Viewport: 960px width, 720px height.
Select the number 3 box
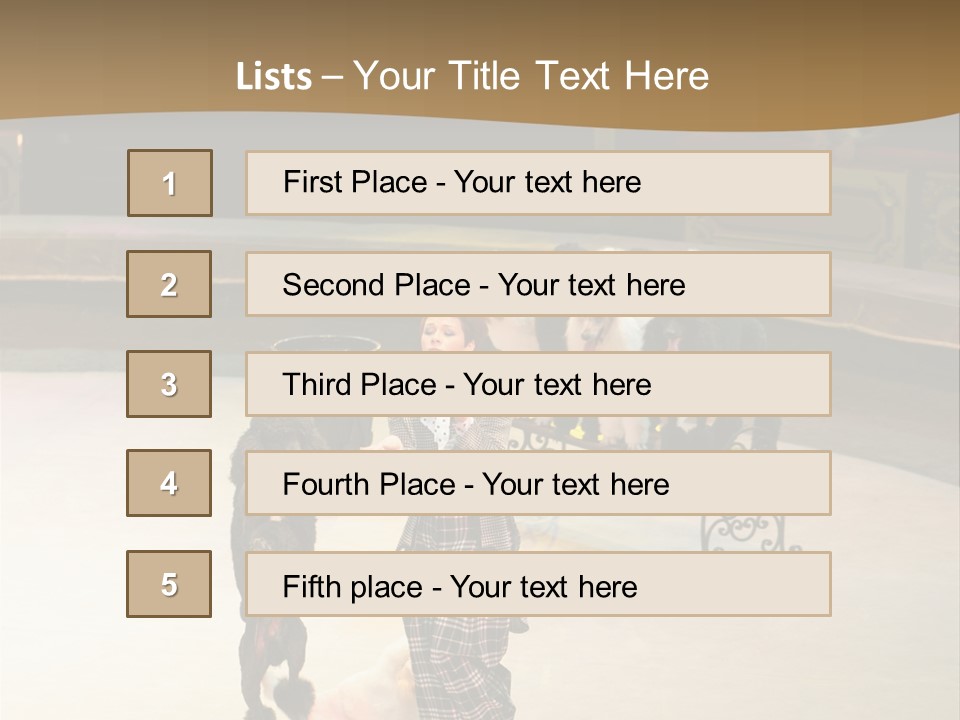(x=169, y=384)
